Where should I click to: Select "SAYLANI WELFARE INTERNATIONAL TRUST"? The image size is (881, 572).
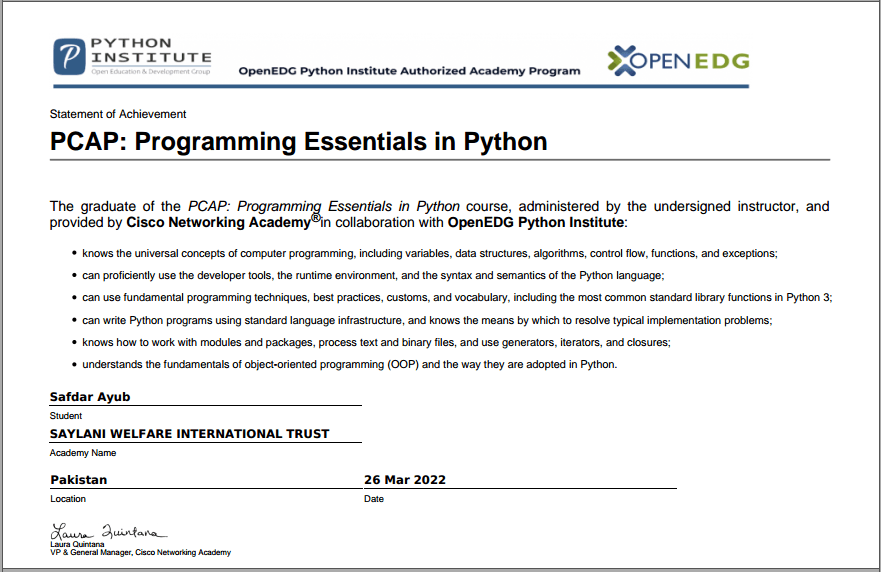tap(189, 434)
